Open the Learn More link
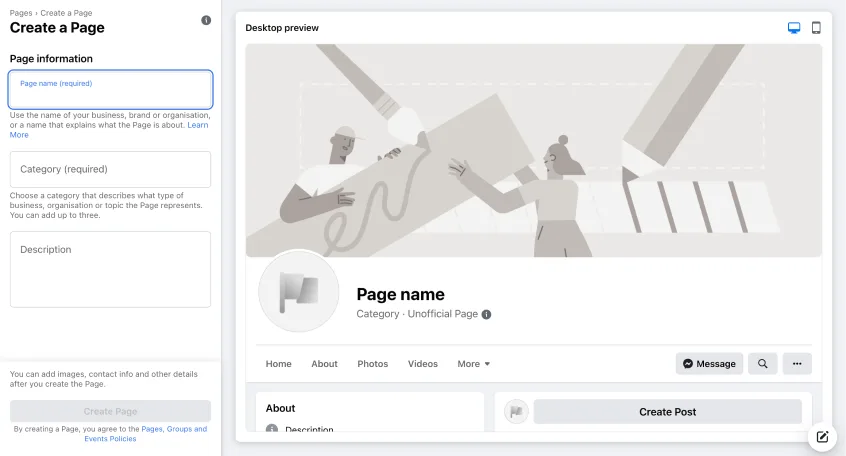Viewport: 846px width, 456px height. coord(197,125)
